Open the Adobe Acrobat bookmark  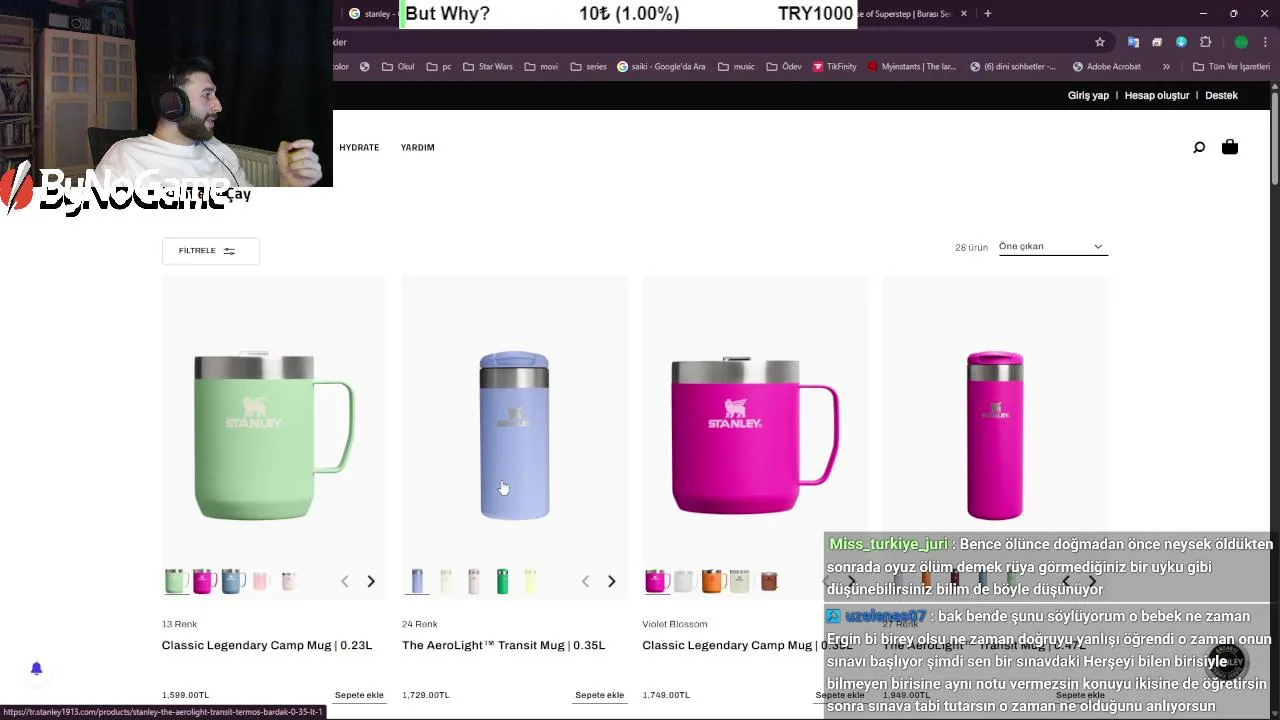[1106, 67]
